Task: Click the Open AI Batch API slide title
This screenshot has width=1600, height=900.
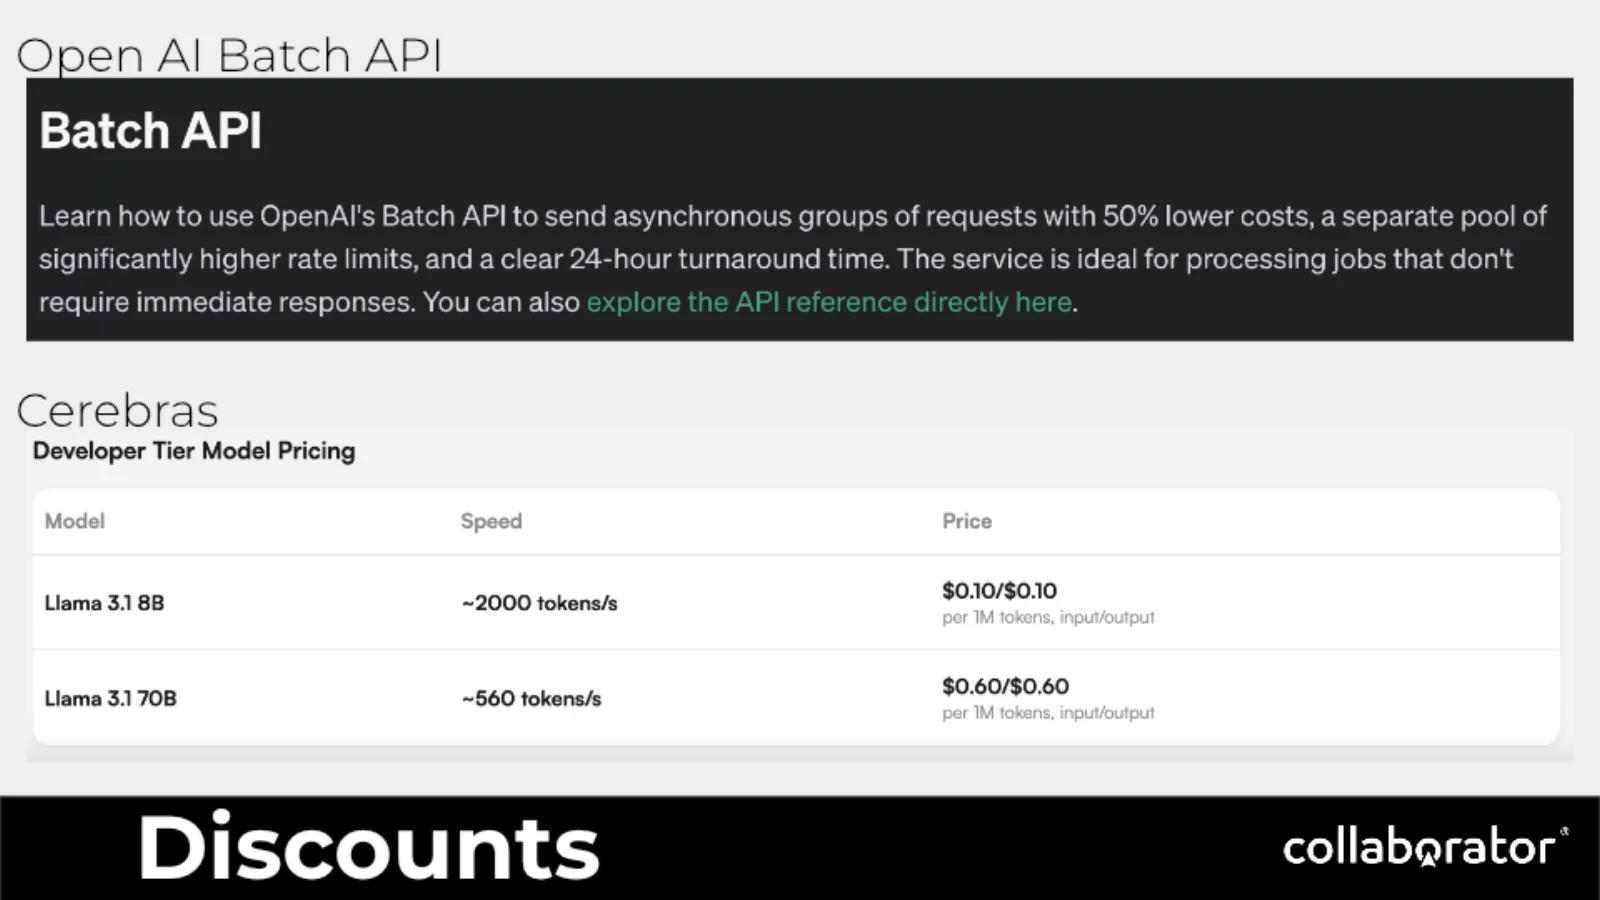Action: [x=229, y=55]
